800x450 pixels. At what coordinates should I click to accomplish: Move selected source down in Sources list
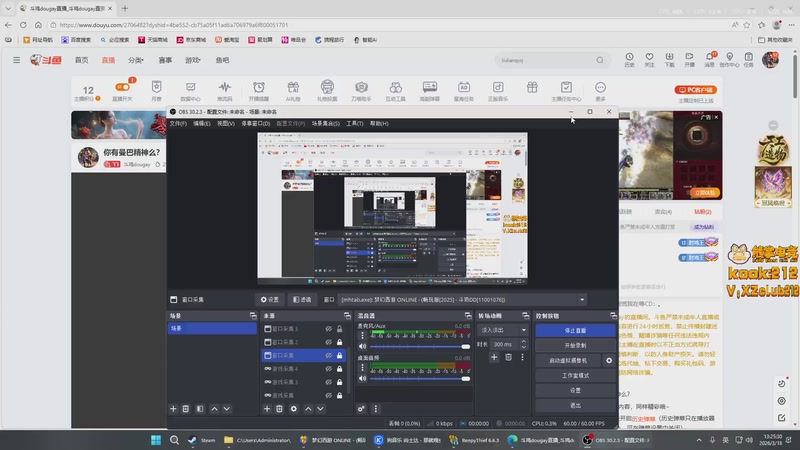tap(320, 409)
